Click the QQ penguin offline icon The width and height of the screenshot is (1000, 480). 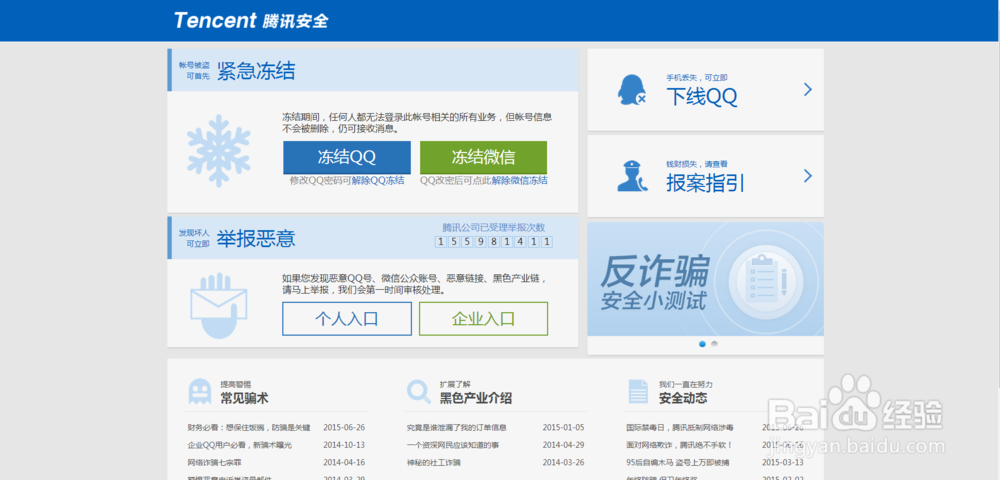click(x=632, y=90)
